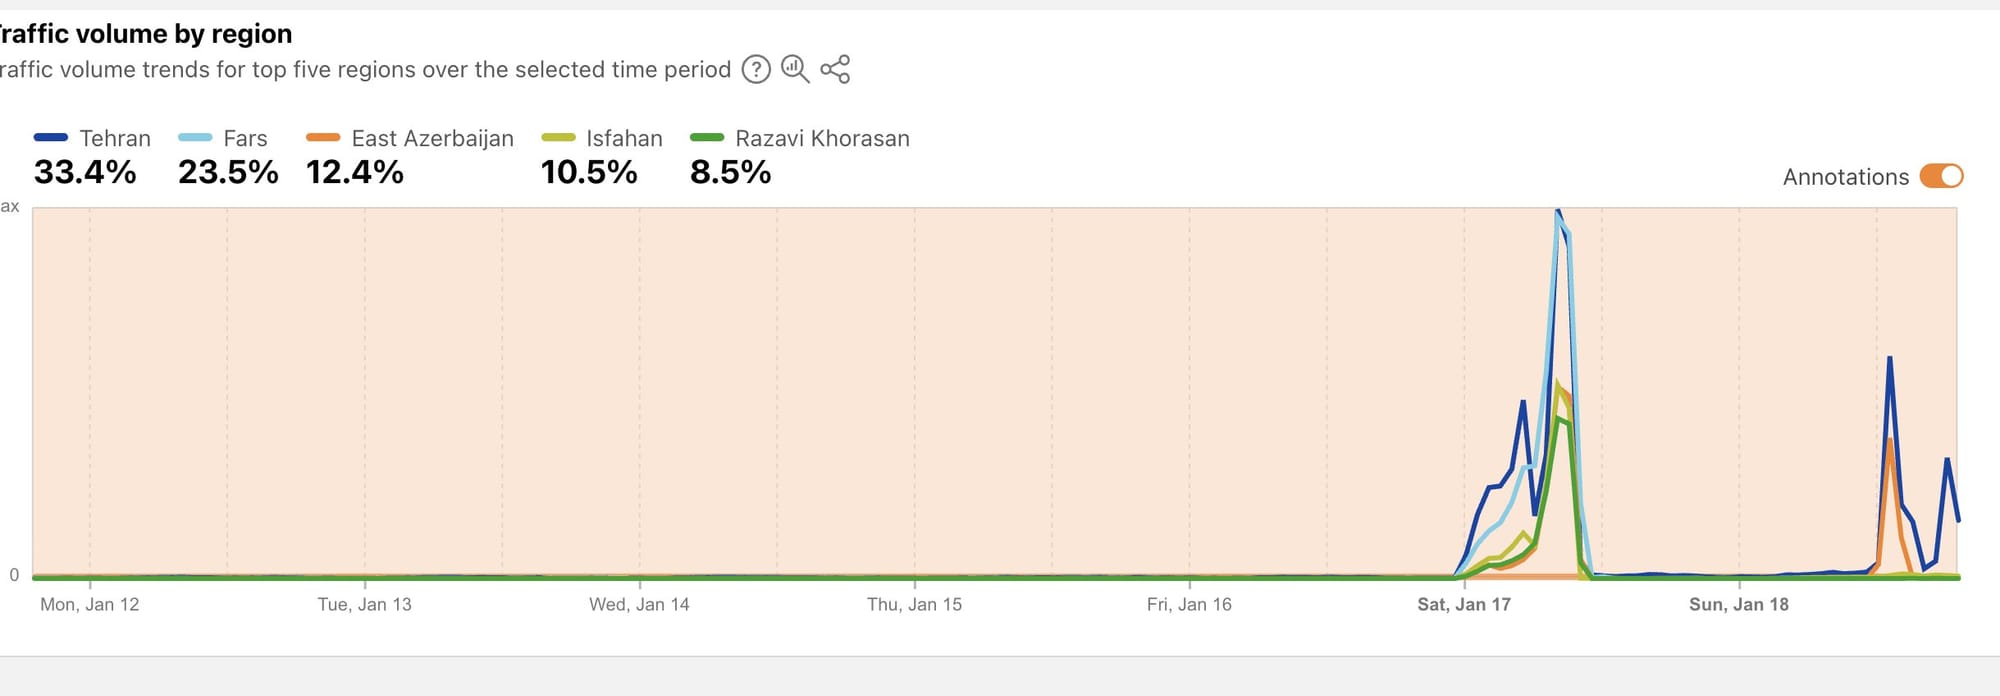Click the Fars 23.5% share value
This screenshot has width=2000, height=696.
228,172
